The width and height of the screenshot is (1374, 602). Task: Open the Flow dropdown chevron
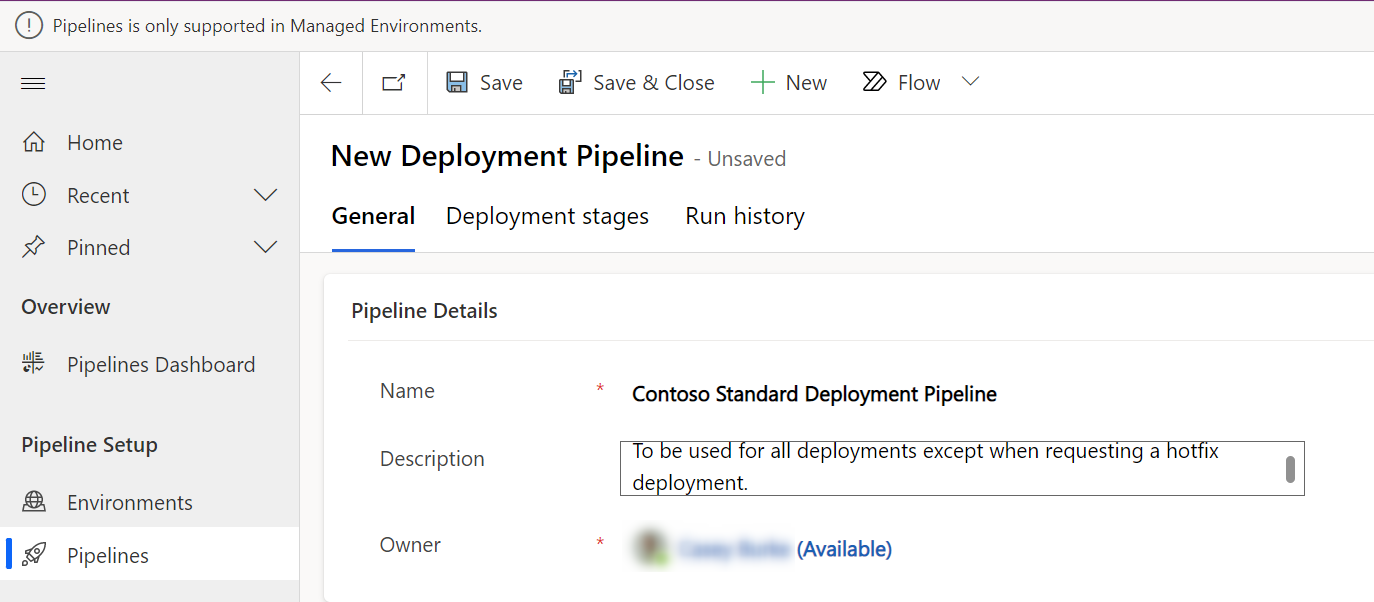pos(969,82)
